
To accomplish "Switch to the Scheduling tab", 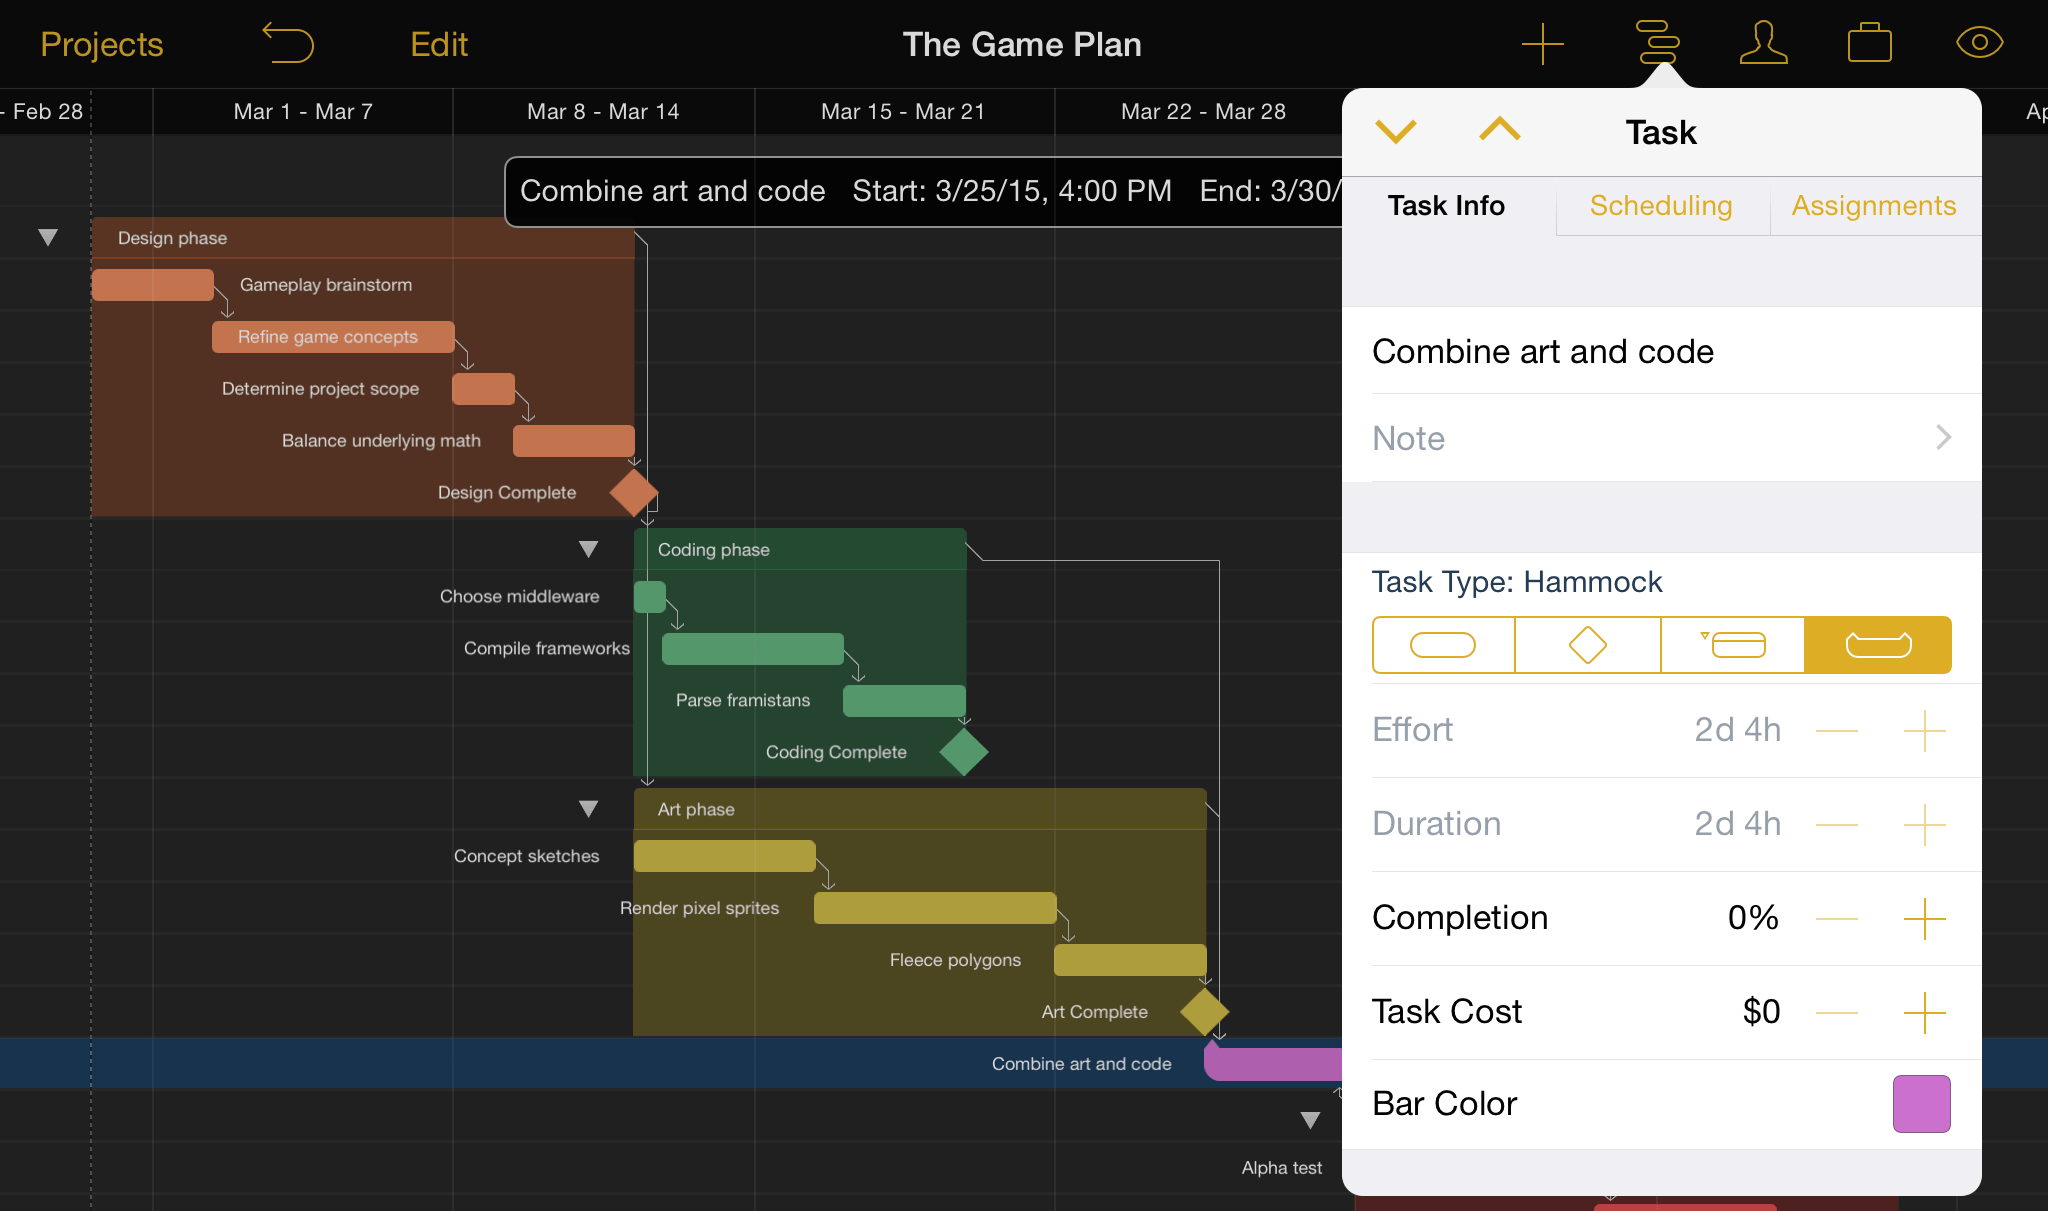I will click(x=1660, y=205).
